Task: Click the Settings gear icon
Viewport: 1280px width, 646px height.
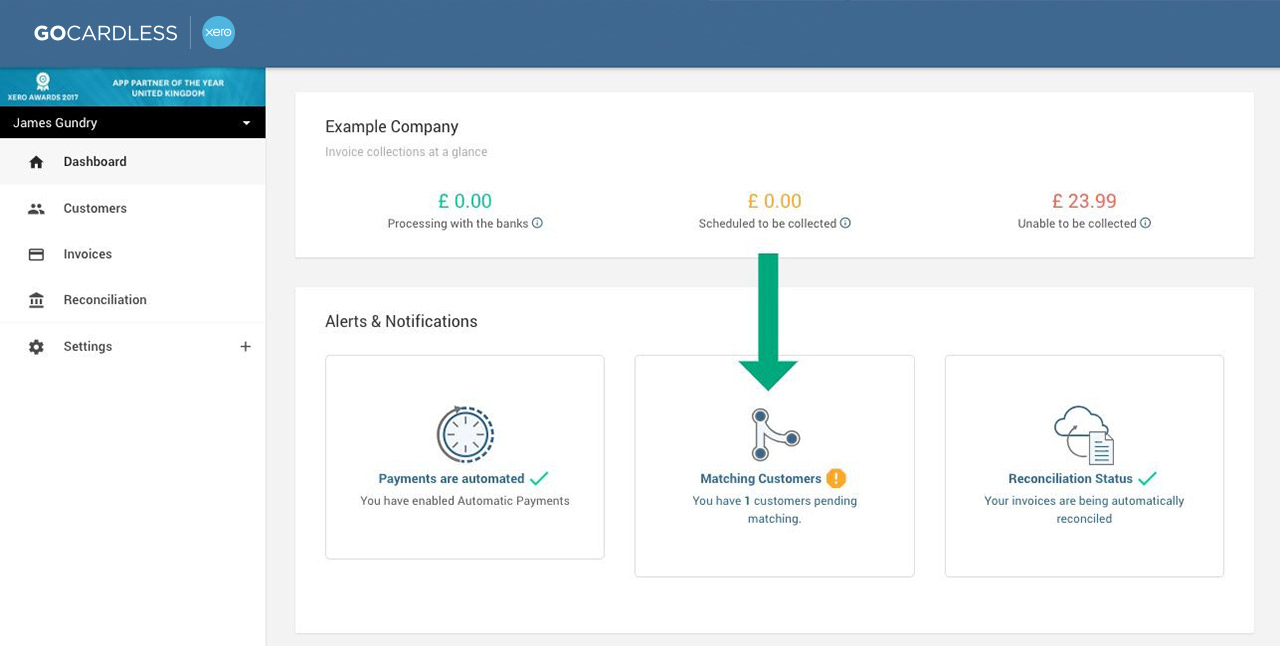Action: [x=36, y=347]
